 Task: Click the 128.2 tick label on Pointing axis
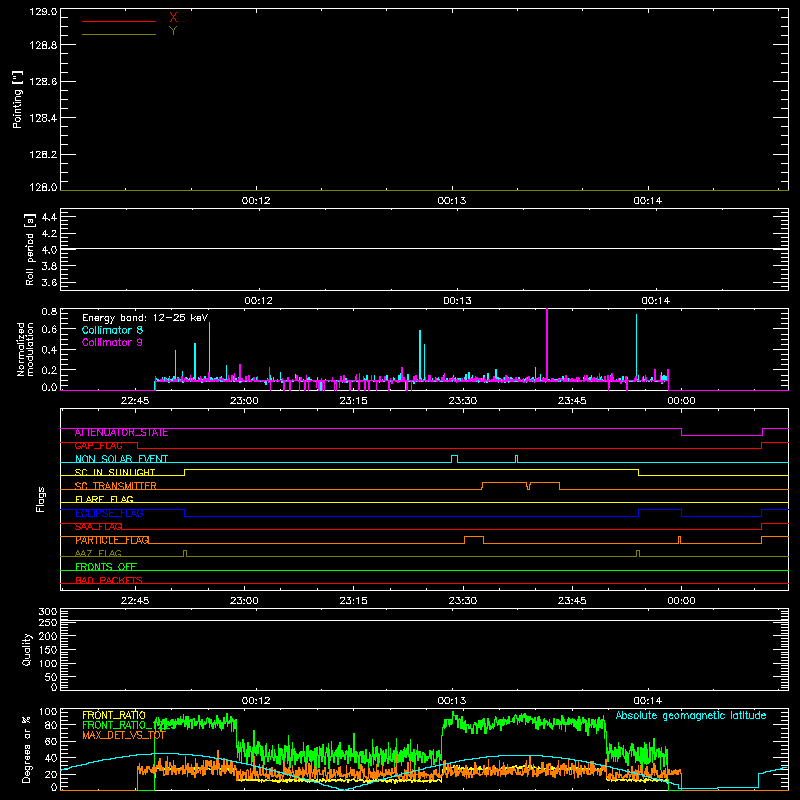point(43,155)
